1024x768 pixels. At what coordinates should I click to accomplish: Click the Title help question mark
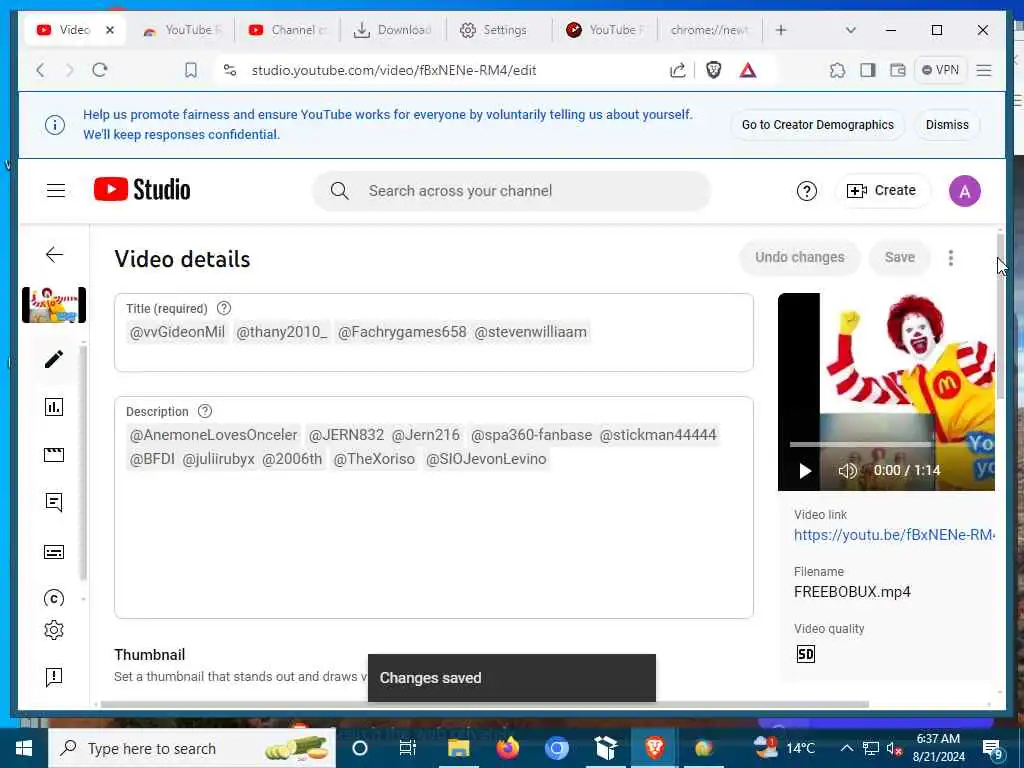[x=223, y=308]
